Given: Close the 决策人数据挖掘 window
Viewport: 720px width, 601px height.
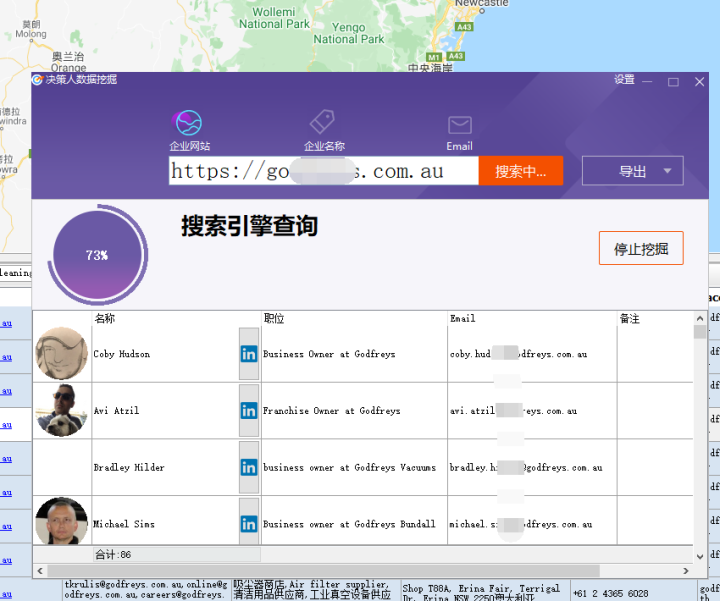Looking at the screenshot, I should point(699,82).
